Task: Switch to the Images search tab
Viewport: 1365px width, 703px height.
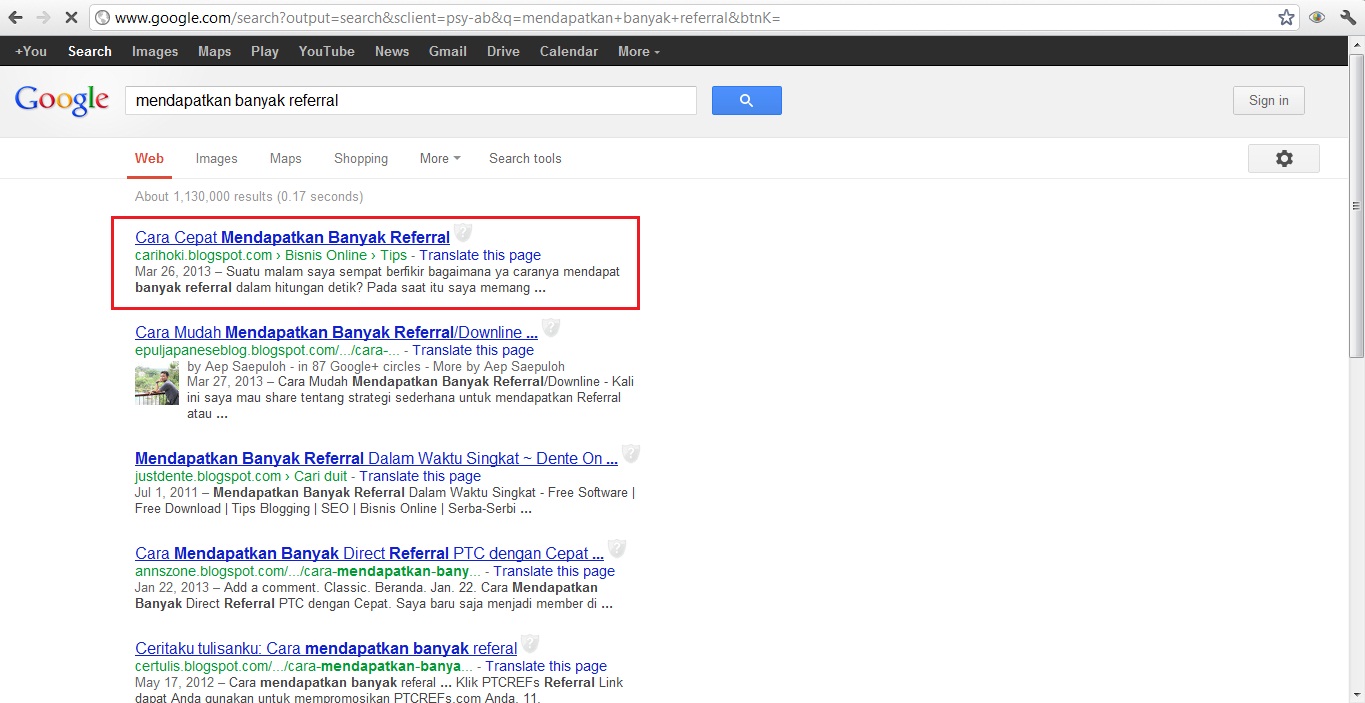Action: click(x=216, y=158)
